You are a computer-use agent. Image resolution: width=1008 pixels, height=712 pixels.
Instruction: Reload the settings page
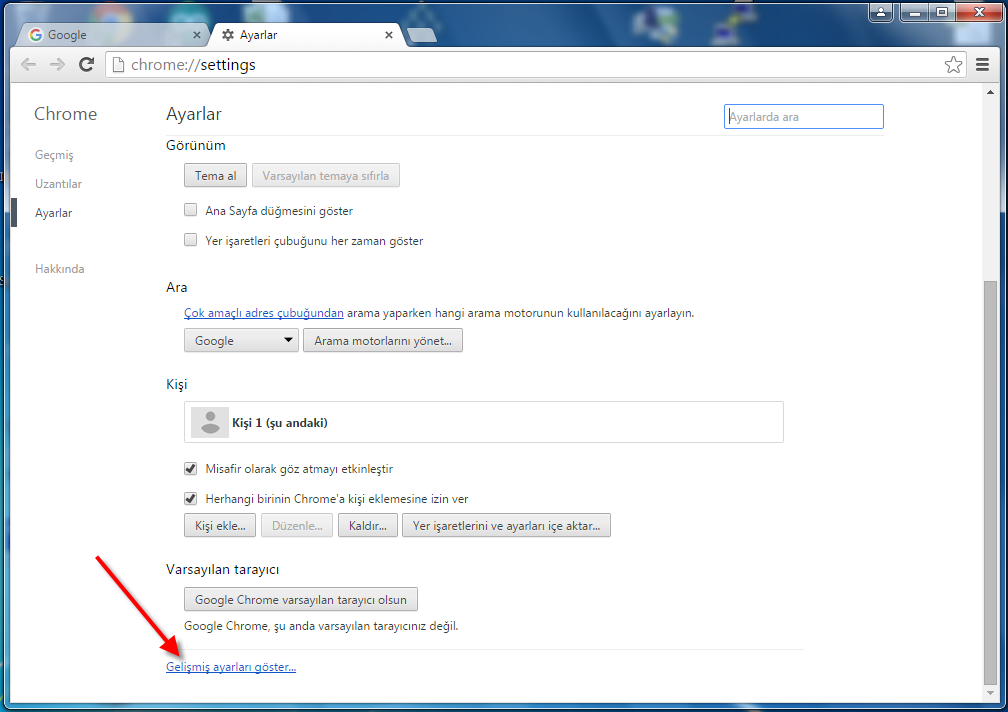point(86,64)
